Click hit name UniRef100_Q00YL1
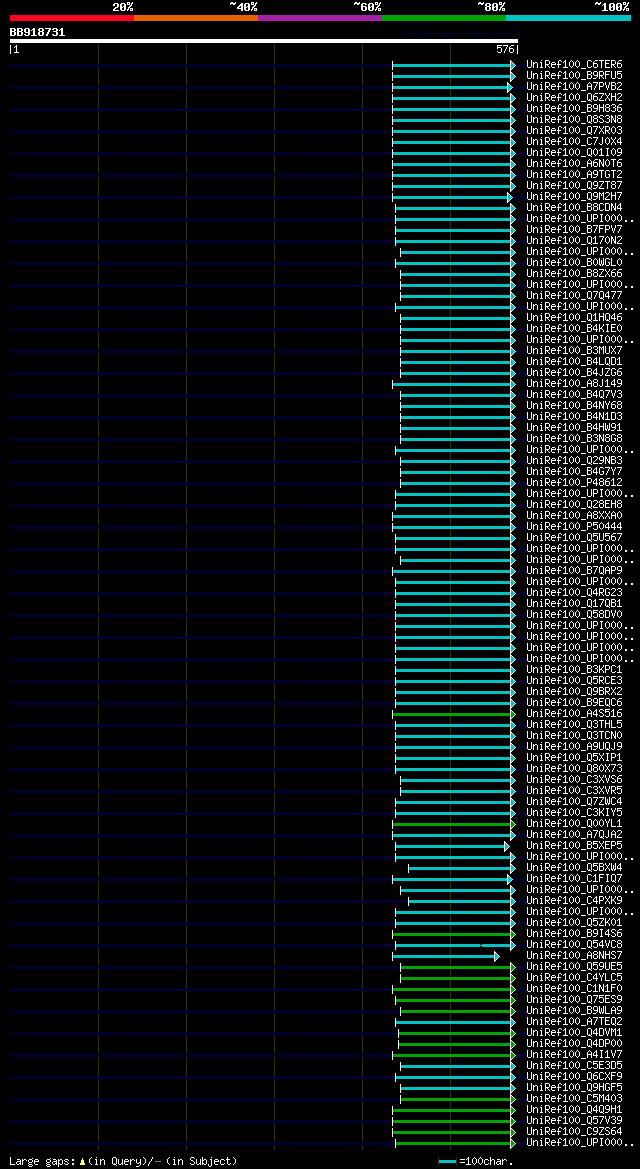Screen dimensions: 640x1169 (x=574, y=824)
